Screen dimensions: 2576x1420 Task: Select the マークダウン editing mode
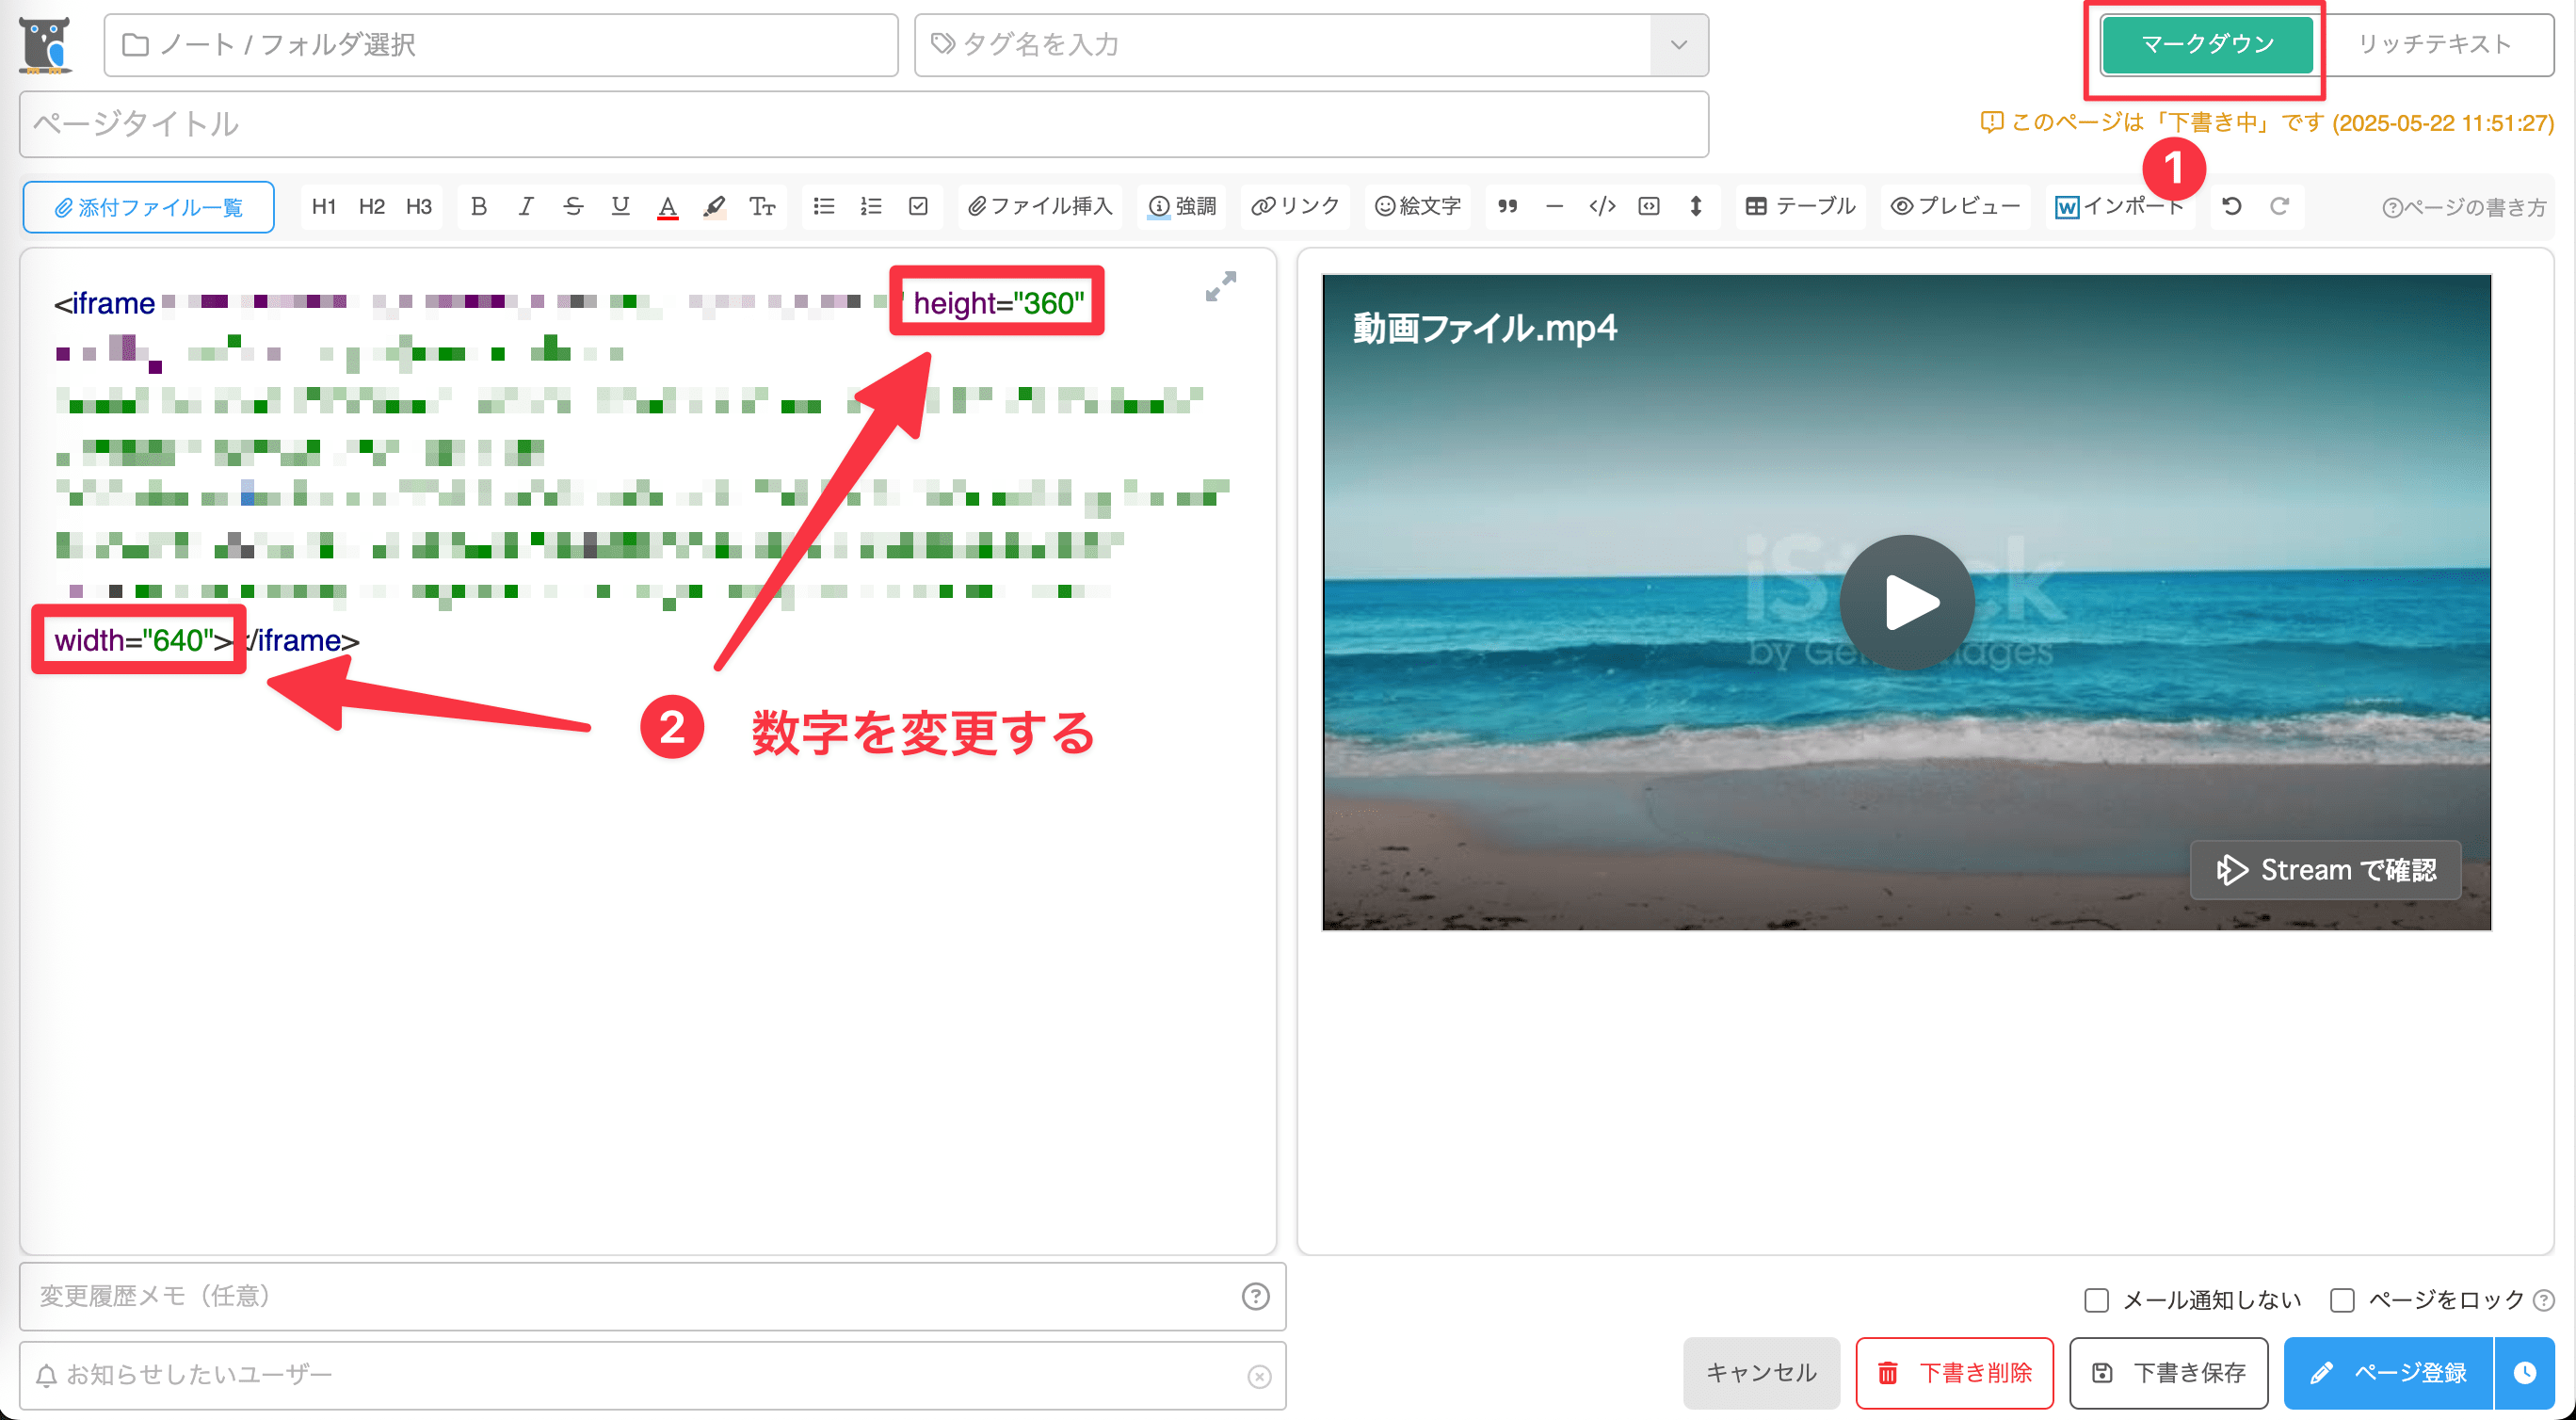click(x=2207, y=44)
